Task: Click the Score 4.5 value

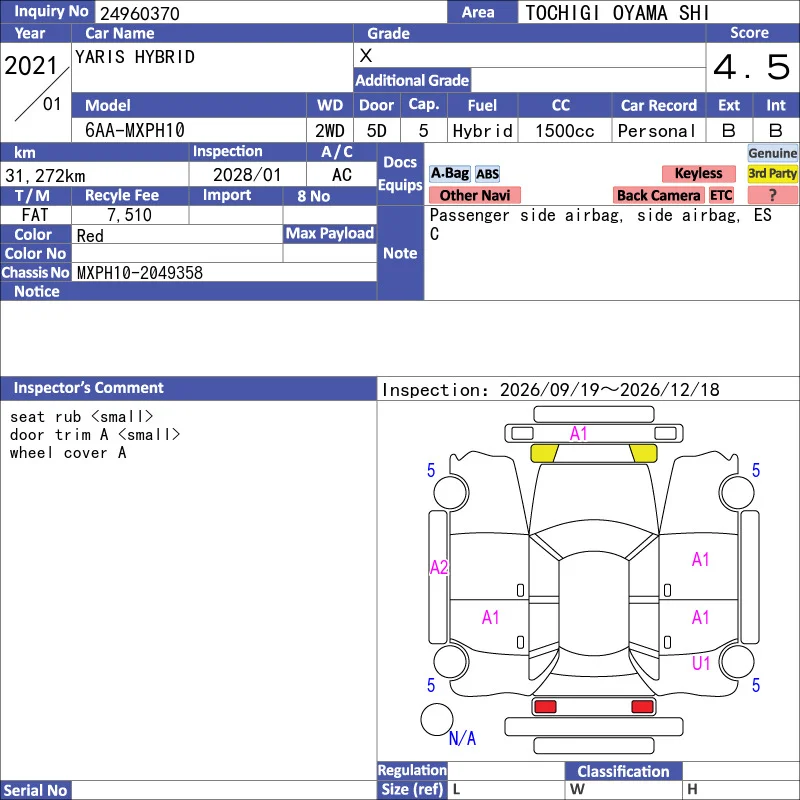Action: coord(752,67)
